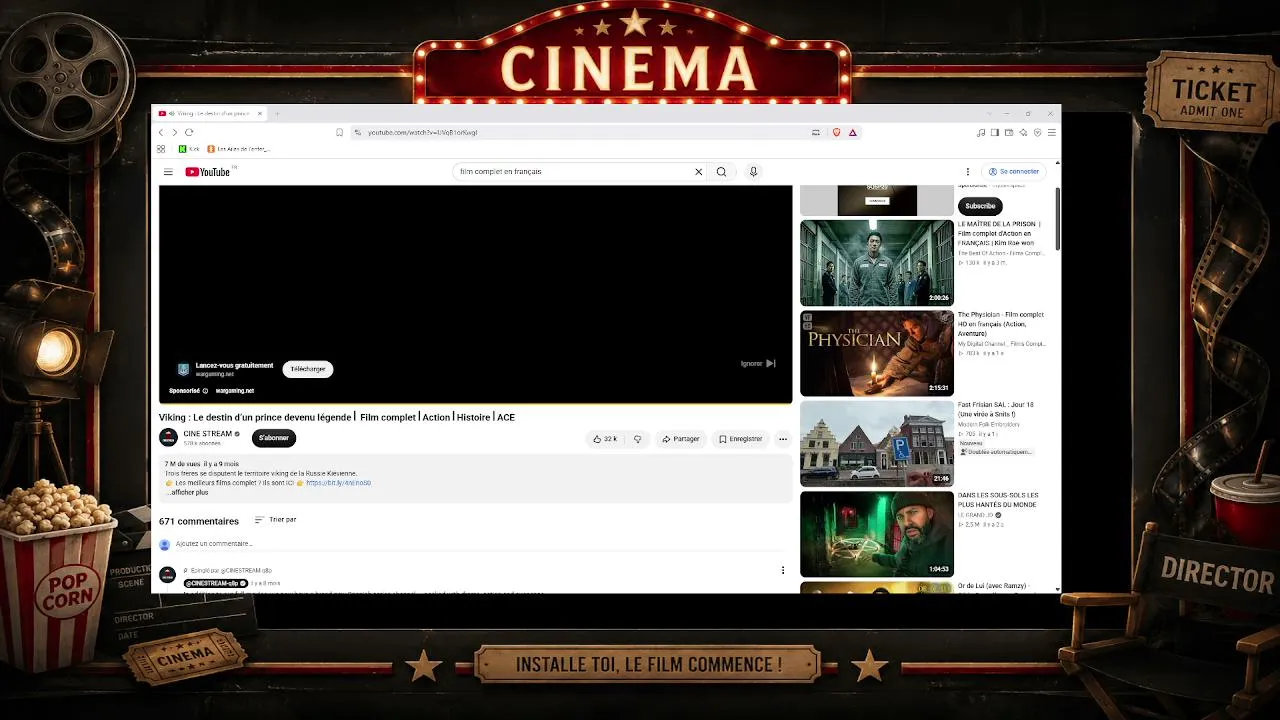Open the YouTube guide hamburger menu
Image resolution: width=1280 pixels, height=720 pixels.
tap(168, 172)
